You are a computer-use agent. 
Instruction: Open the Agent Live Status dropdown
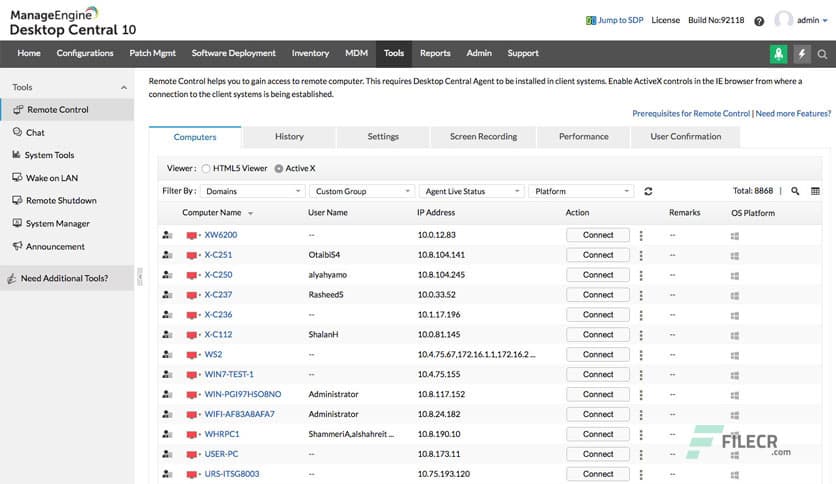pyautogui.click(x=471, y=191)
